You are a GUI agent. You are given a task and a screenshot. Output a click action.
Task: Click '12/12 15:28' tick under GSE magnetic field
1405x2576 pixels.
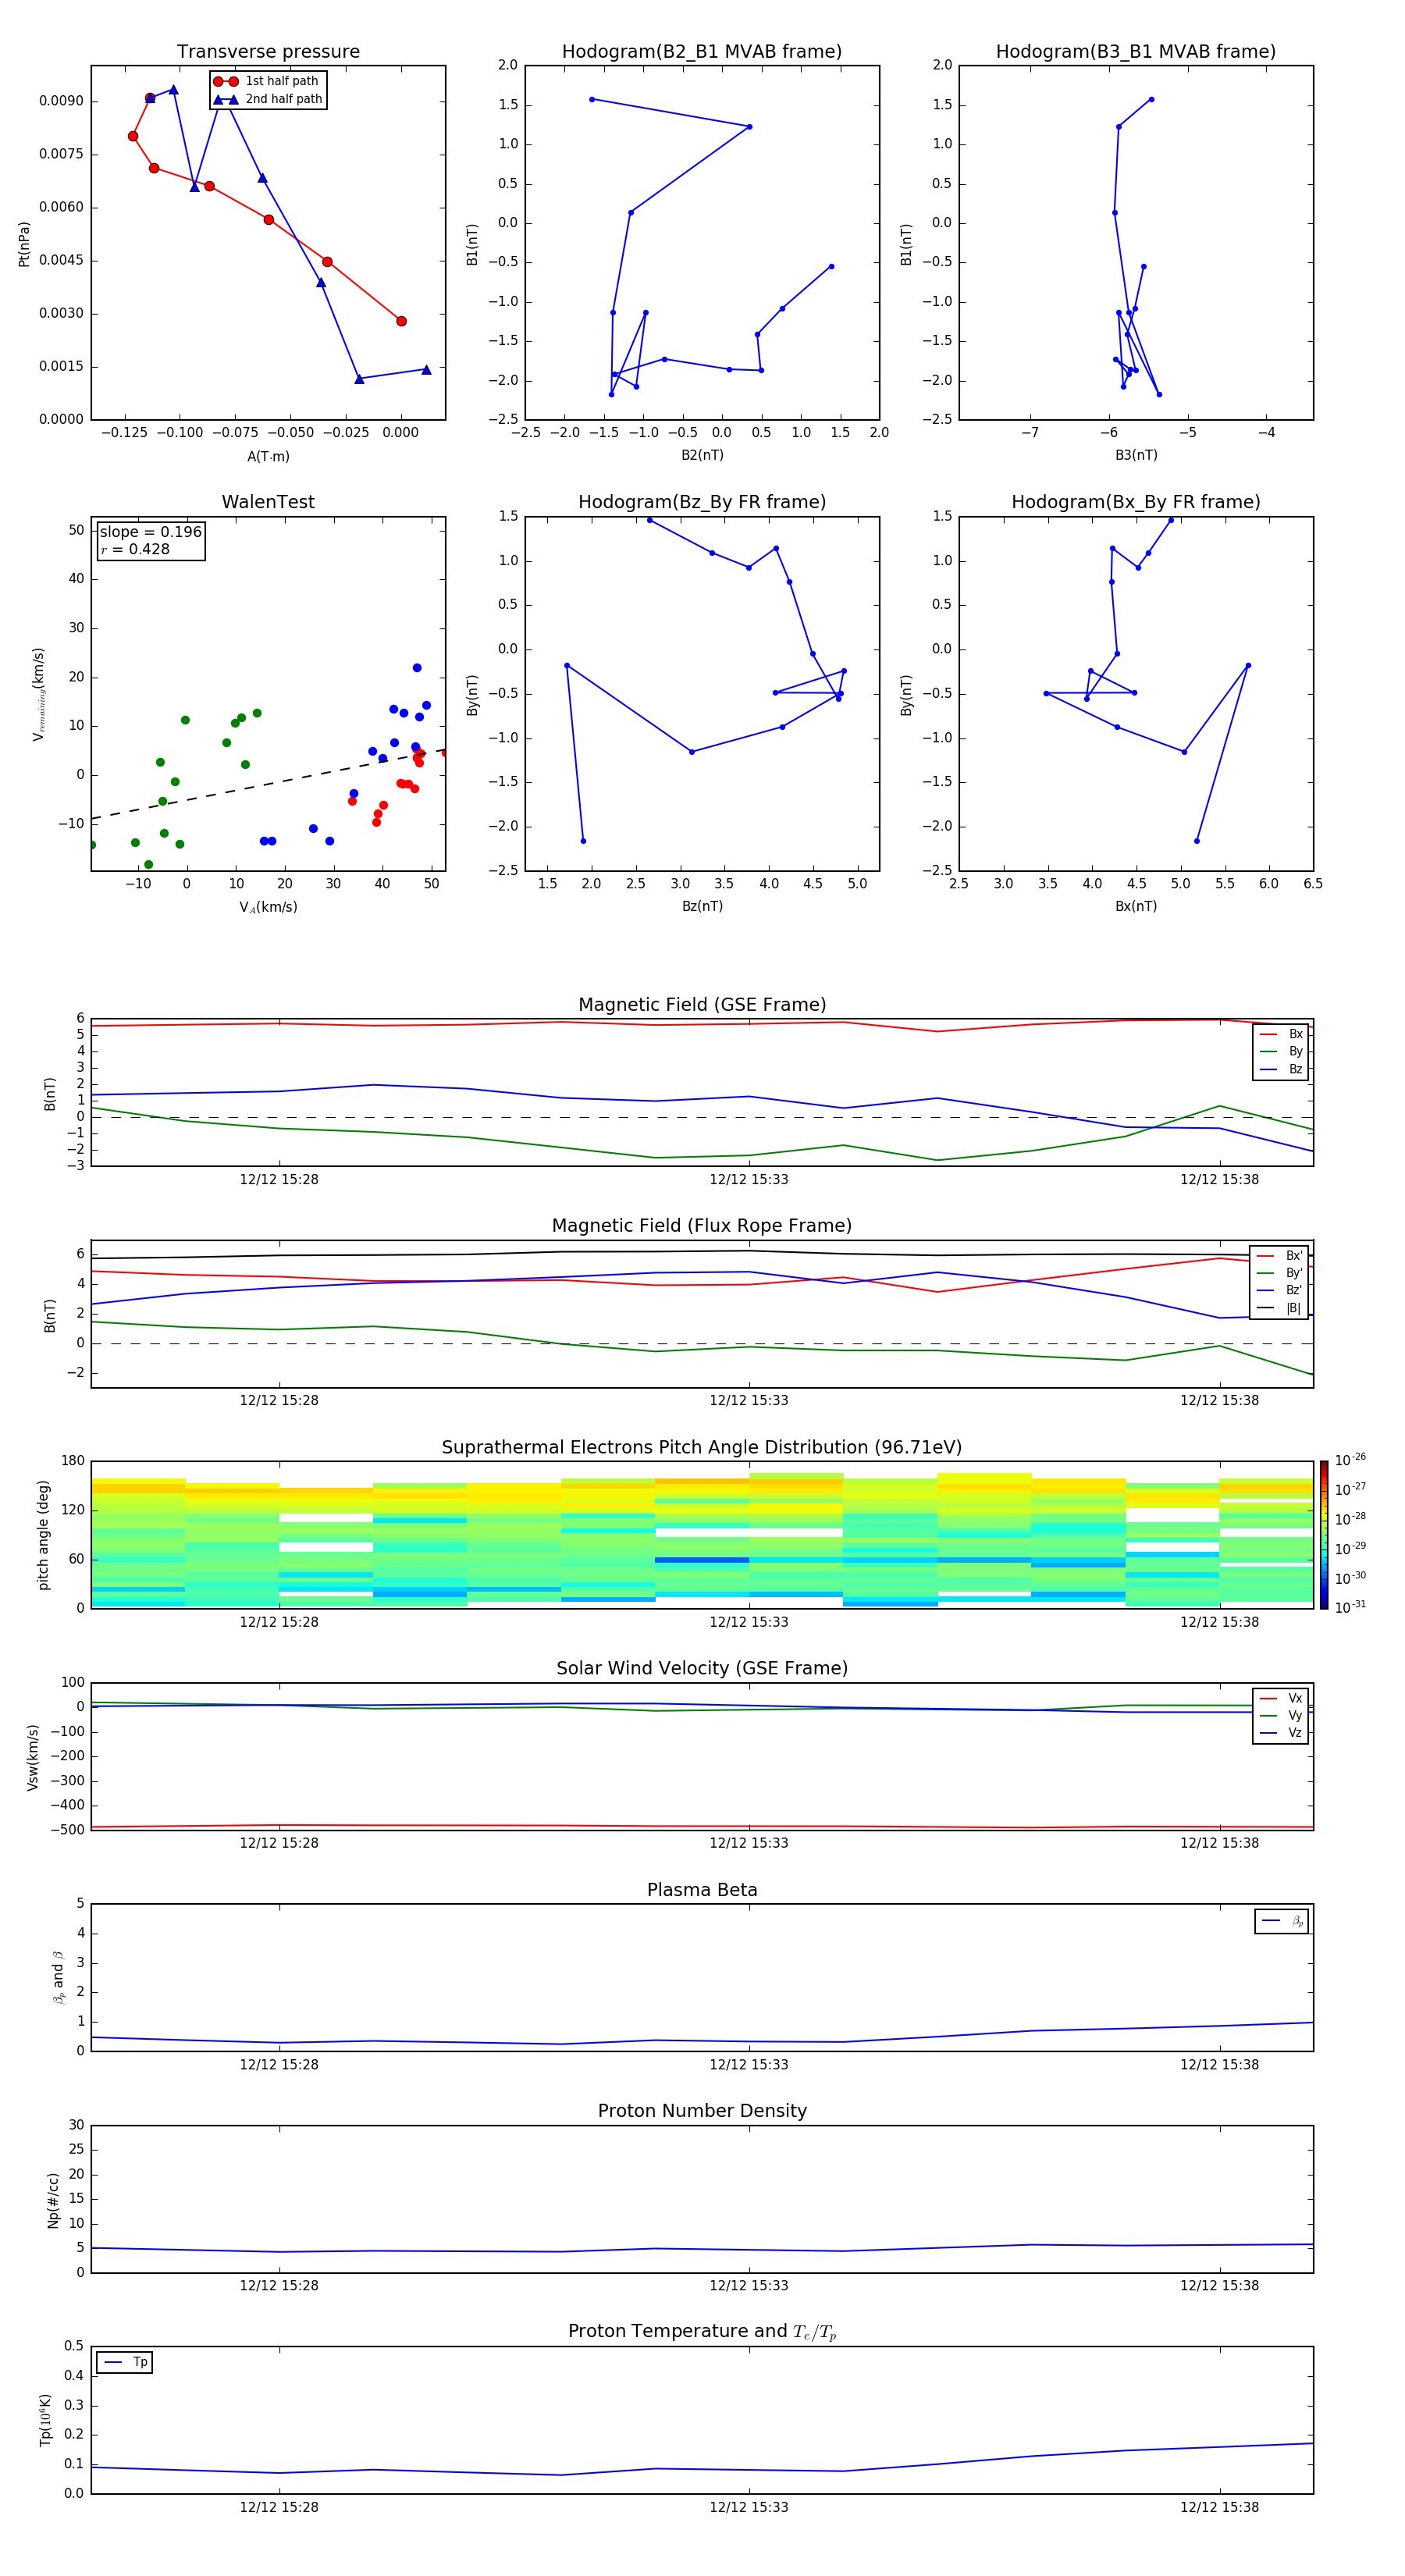coord(279,1180)
